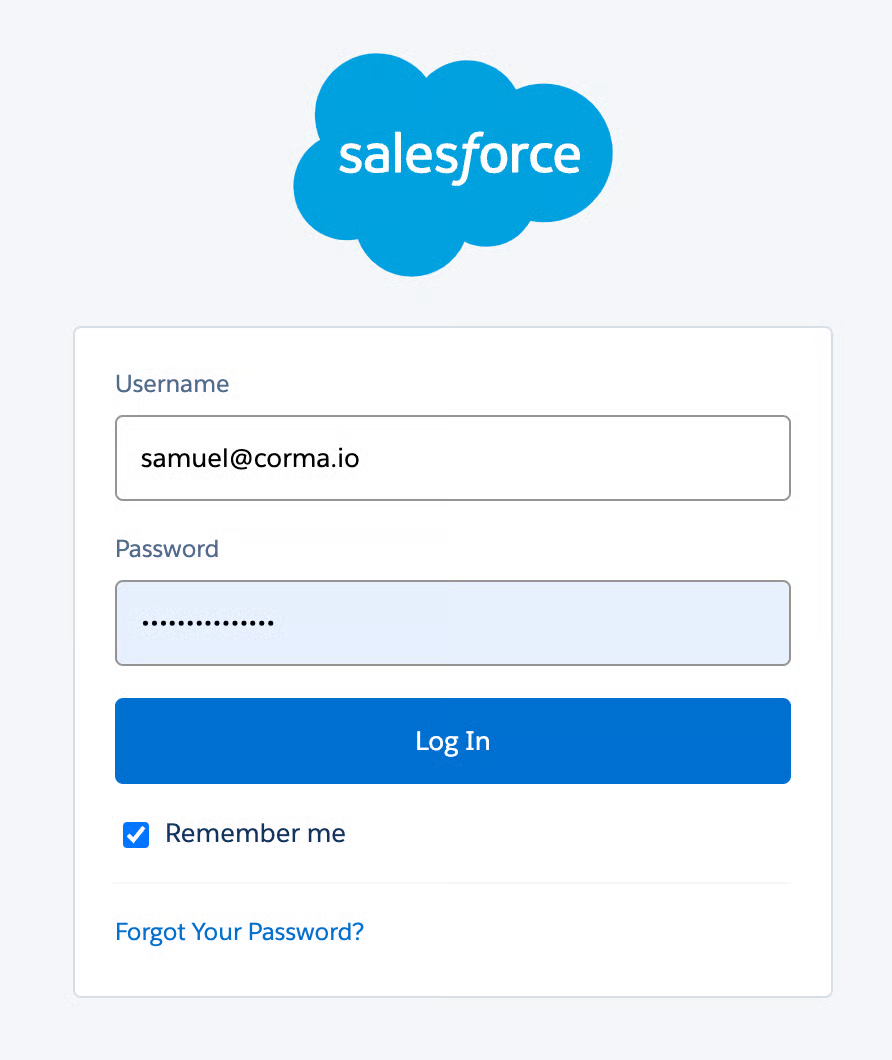Focus the Password input field
Image resolution: width=892 pixels, height=1060 pixels.
(x=452, y=623)
